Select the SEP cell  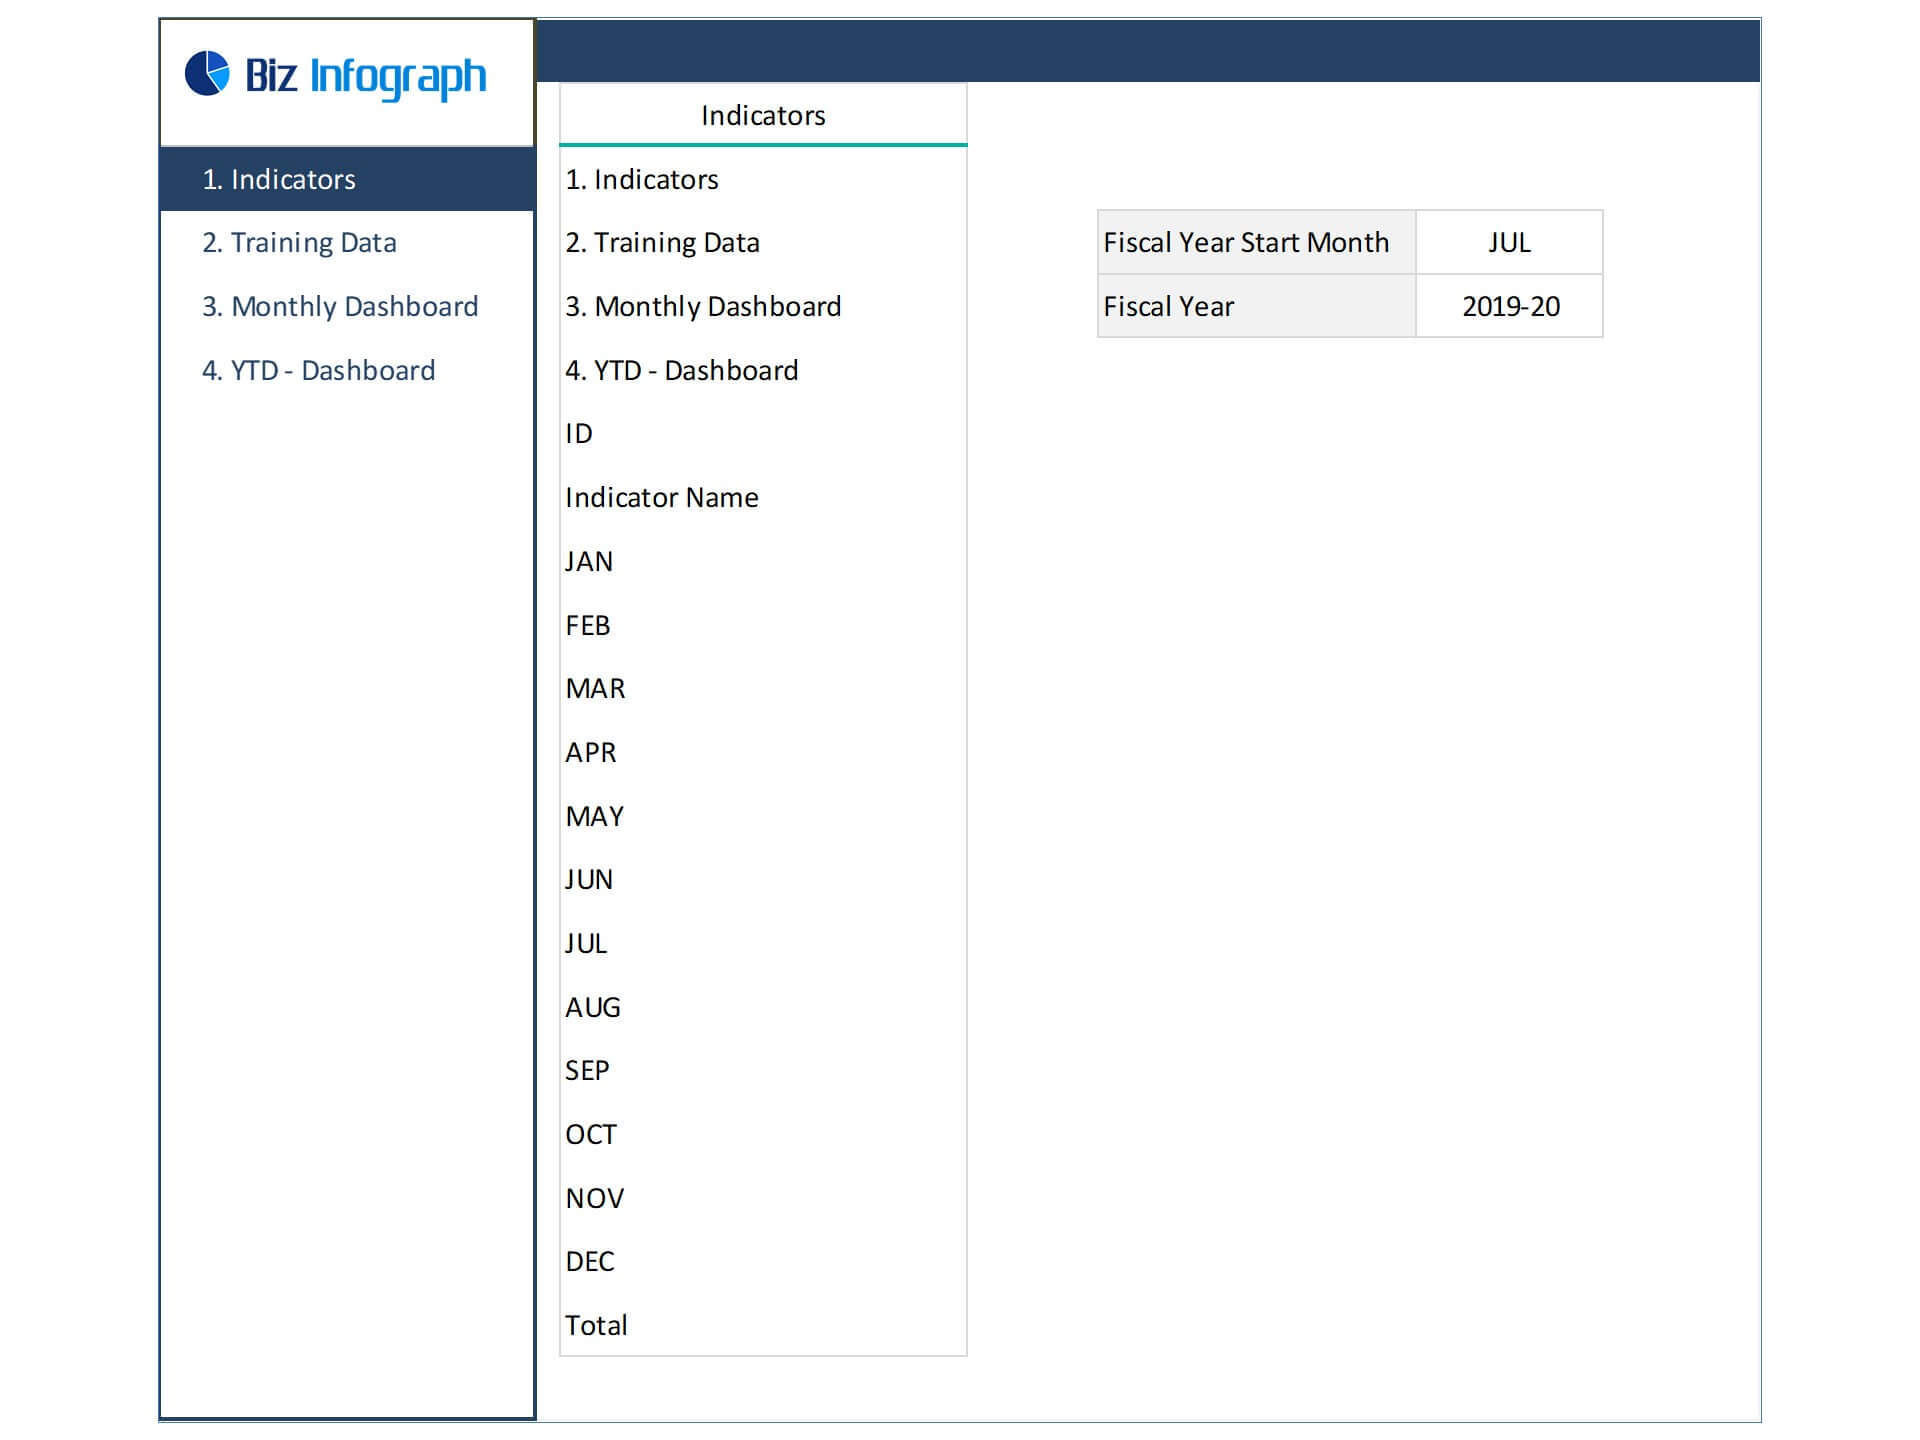point(763,1070)
